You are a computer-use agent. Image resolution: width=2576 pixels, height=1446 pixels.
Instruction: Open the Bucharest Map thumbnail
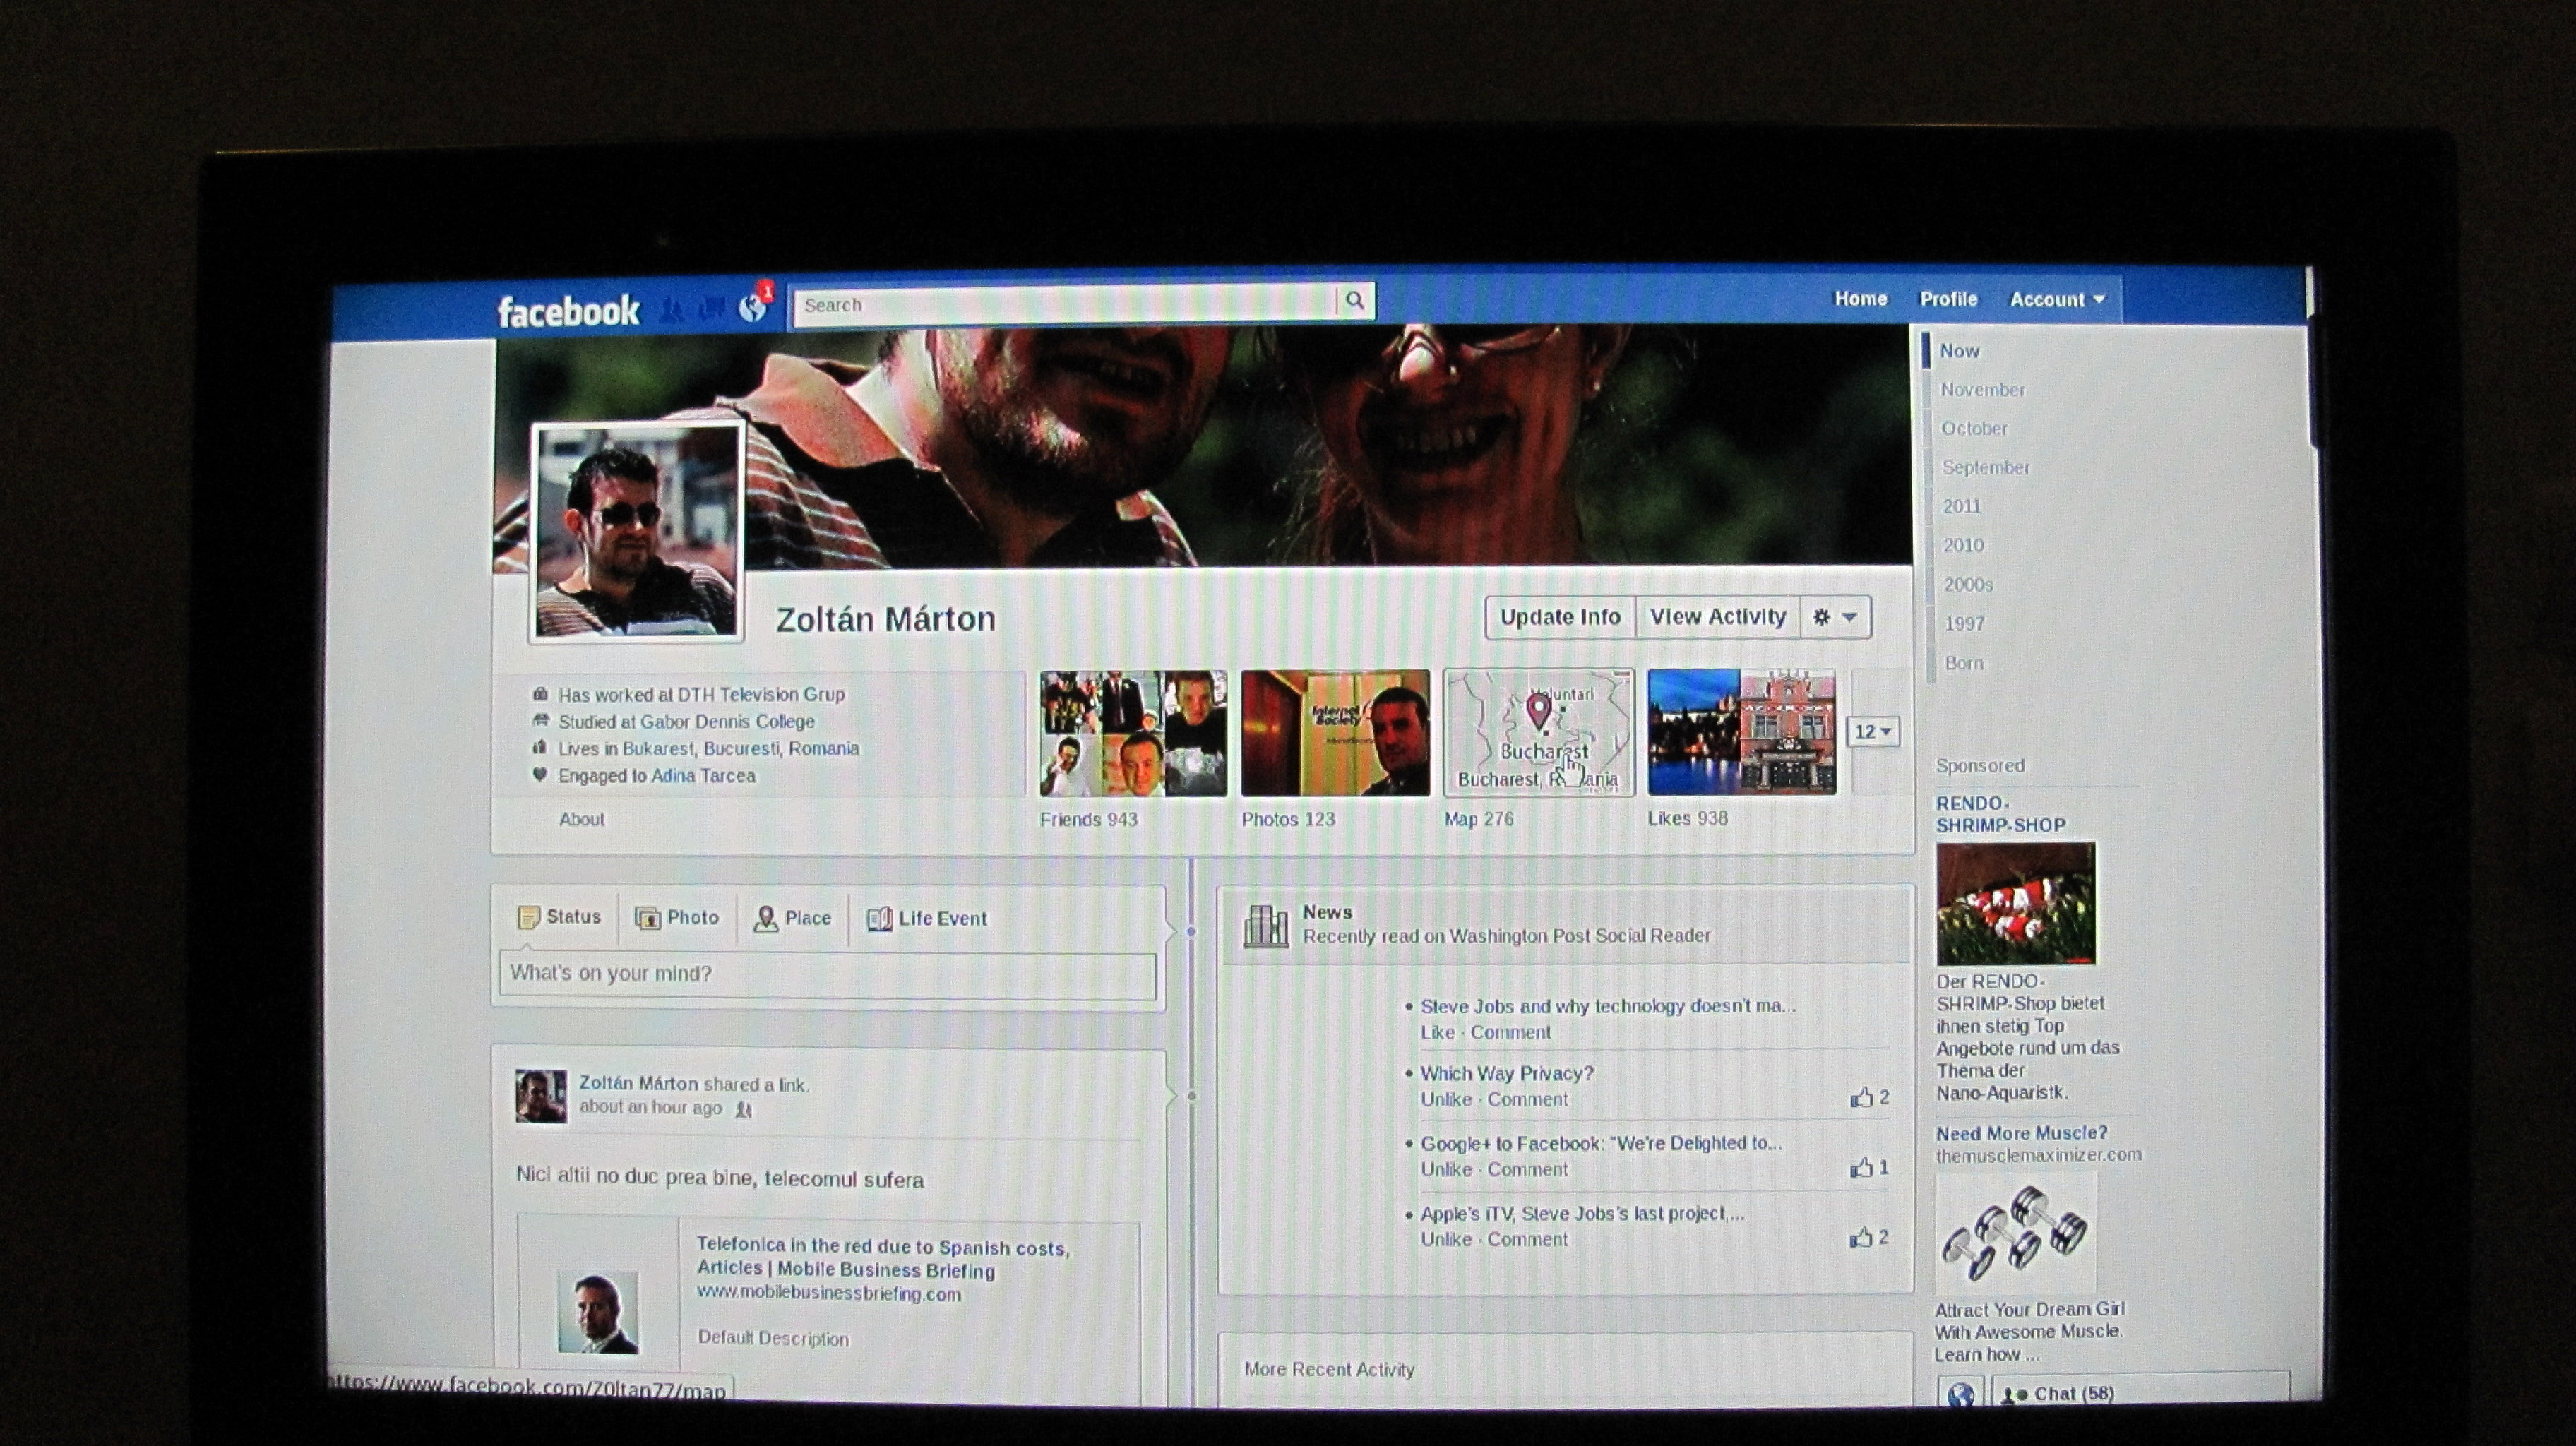[1538, 733]
